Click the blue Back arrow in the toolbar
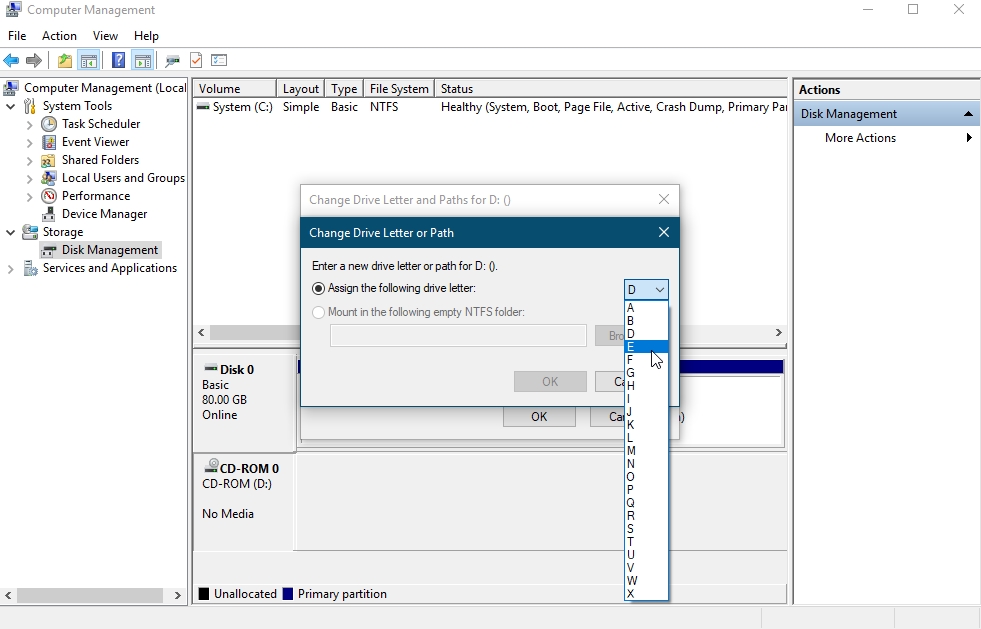 pyautogui.click(x=11, y=61)
